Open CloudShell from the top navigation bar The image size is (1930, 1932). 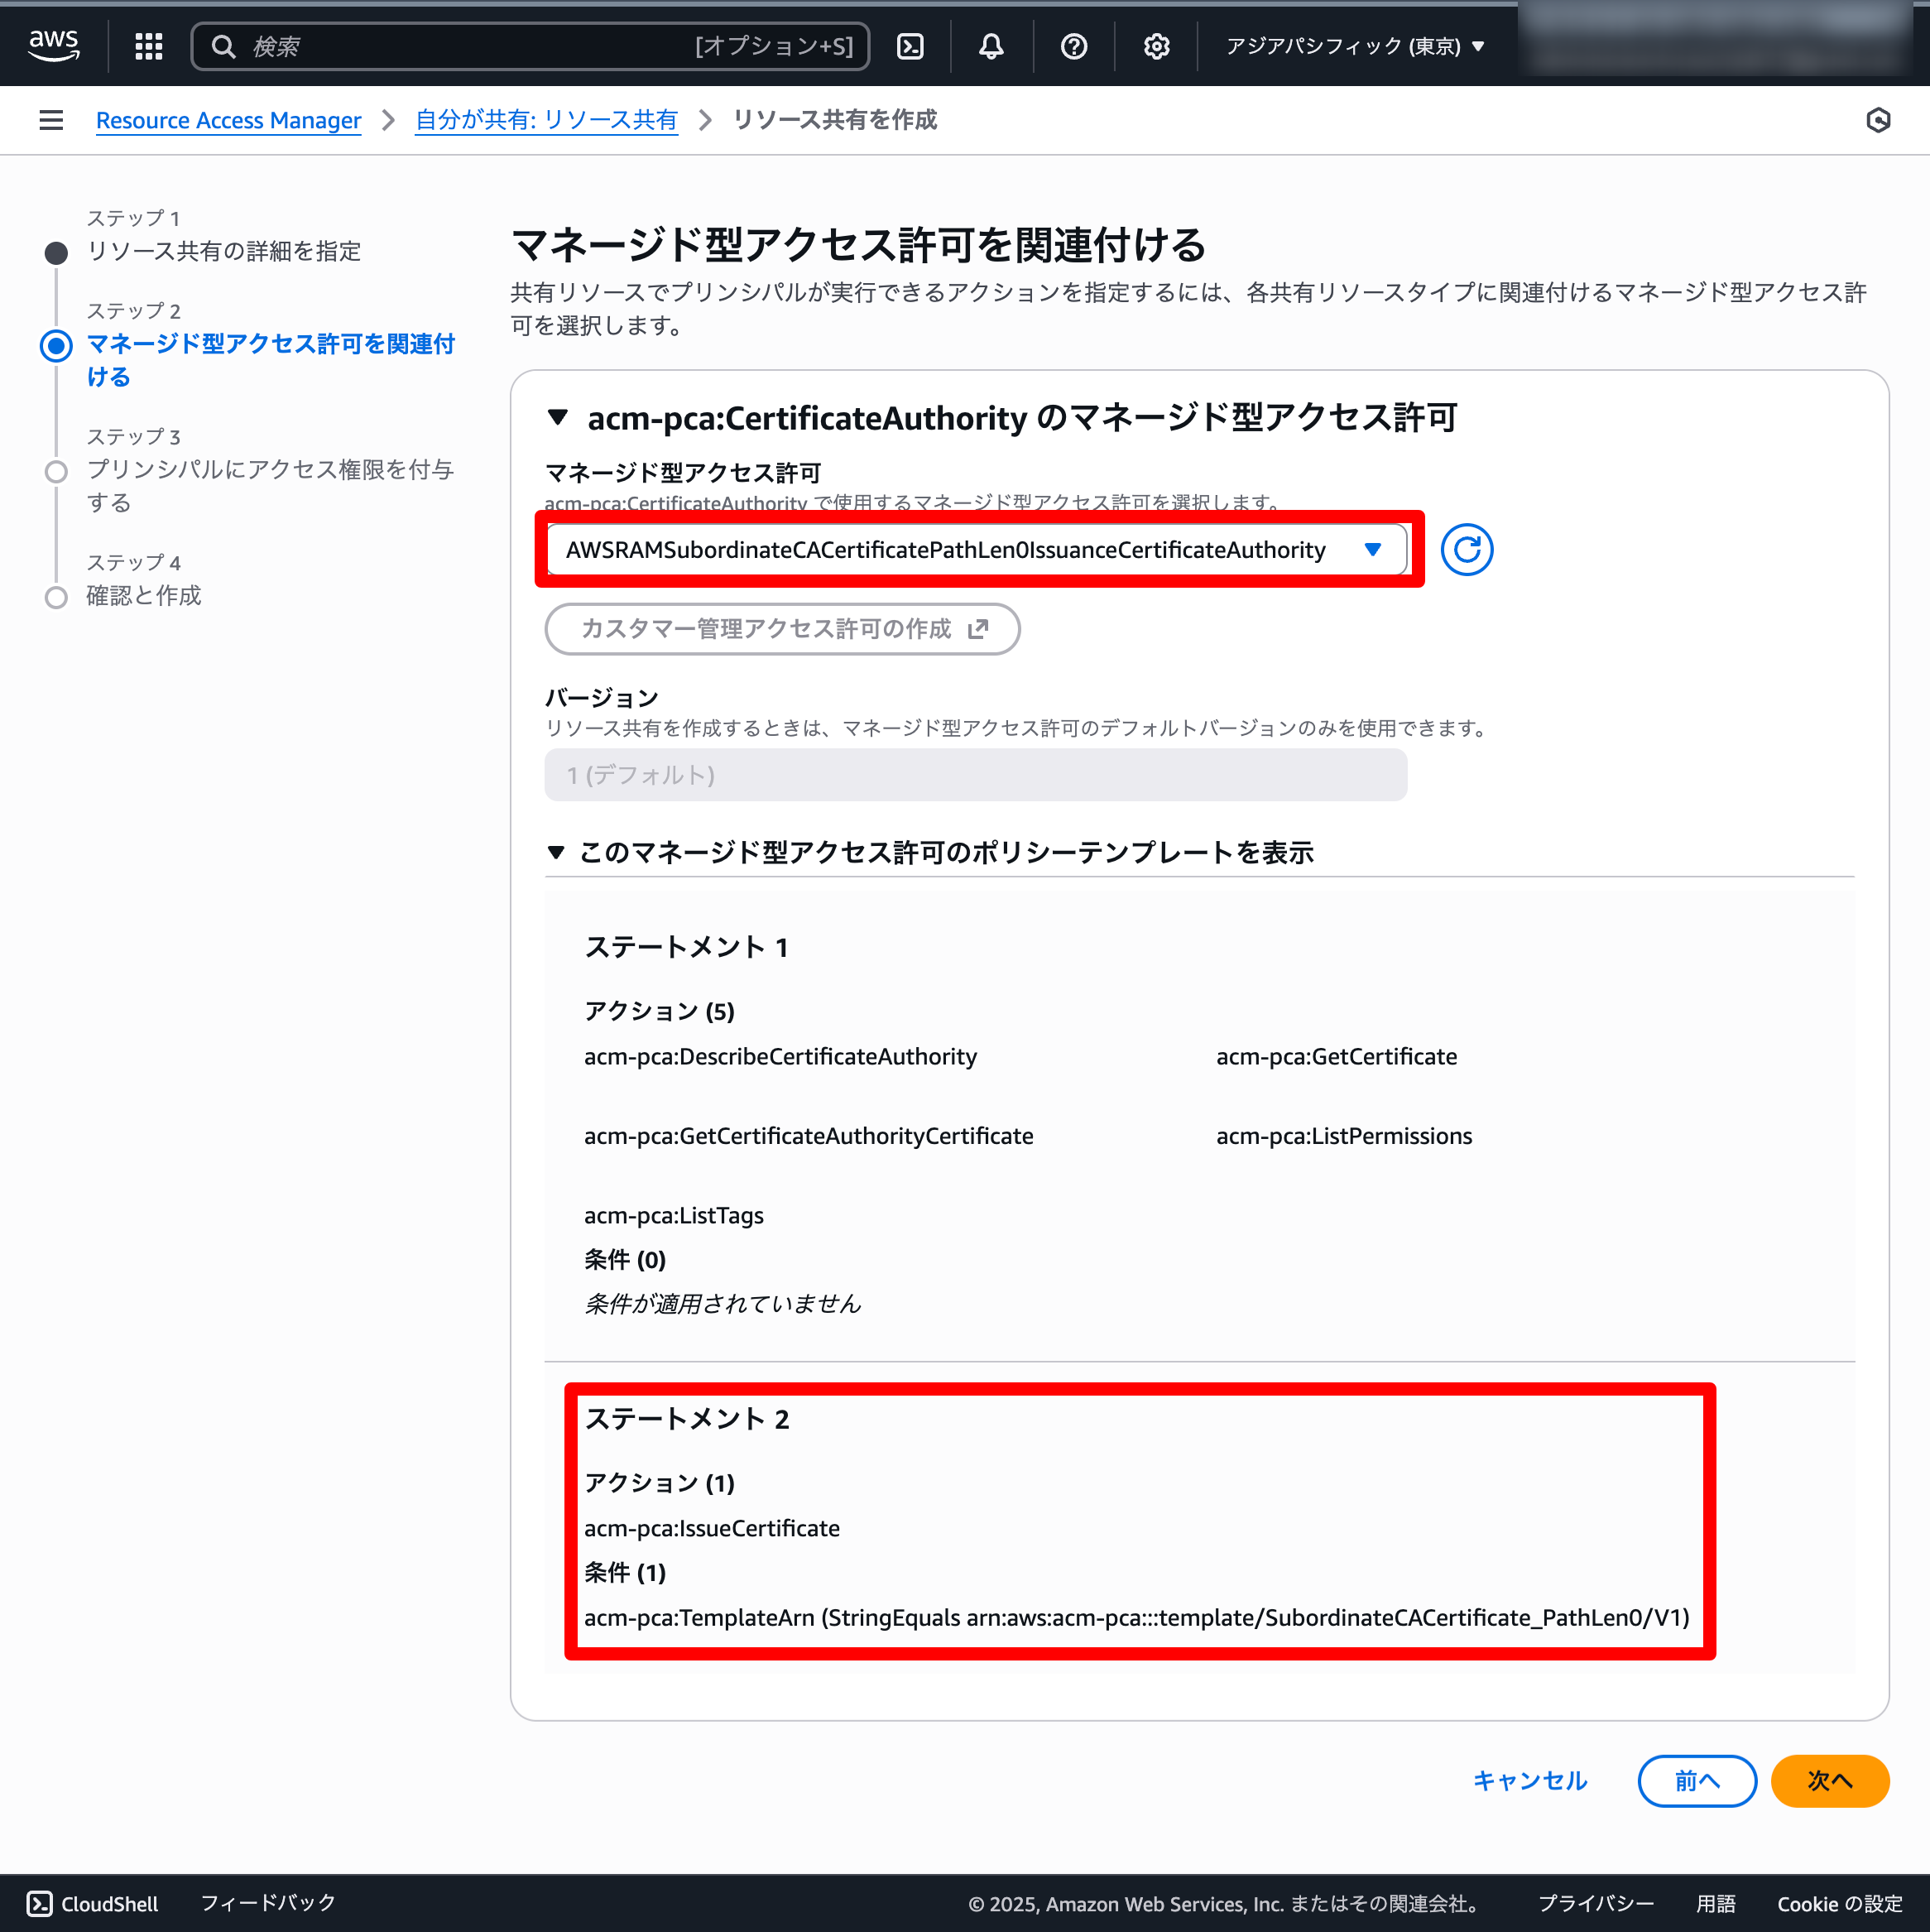click(910, 45)
